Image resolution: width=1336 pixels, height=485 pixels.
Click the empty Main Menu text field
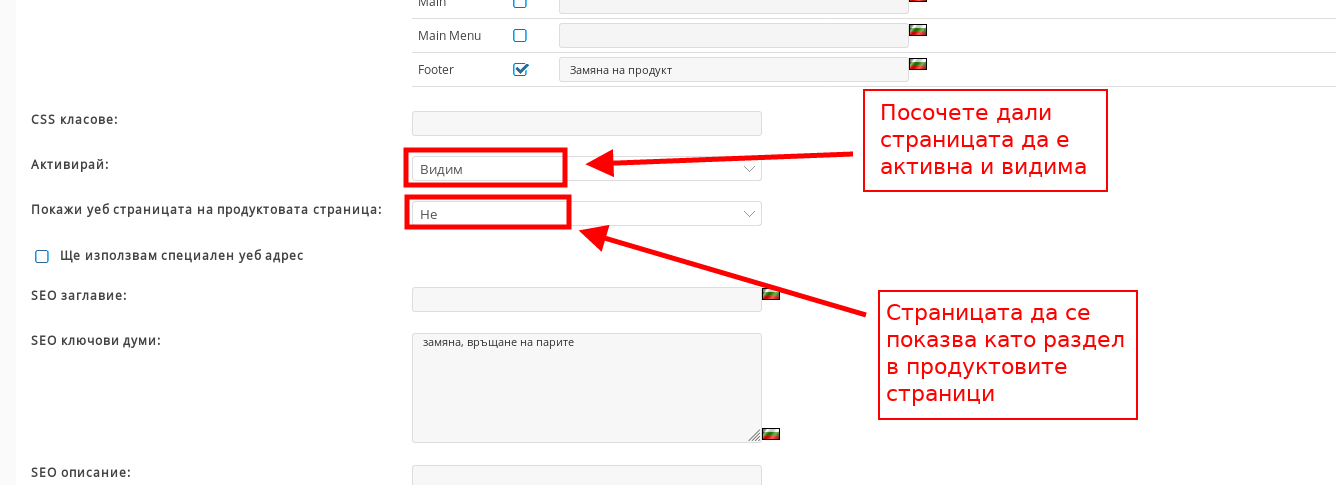[733, 36]
